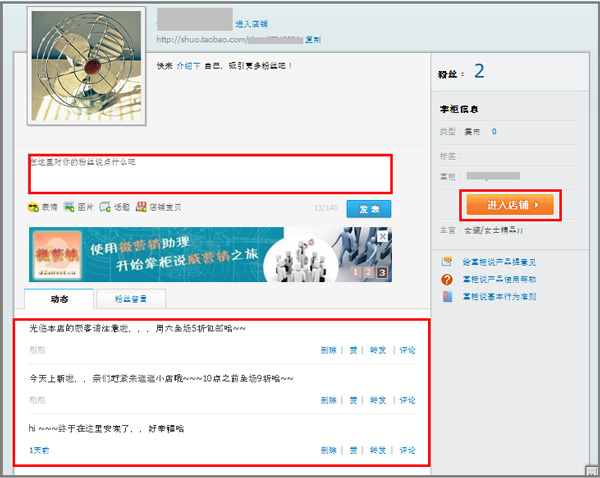Image resolution: width=600 pixels, height=478 pixels.
Task: Forward the hi 终于在这里安家了 post
Action: point(378,450)
